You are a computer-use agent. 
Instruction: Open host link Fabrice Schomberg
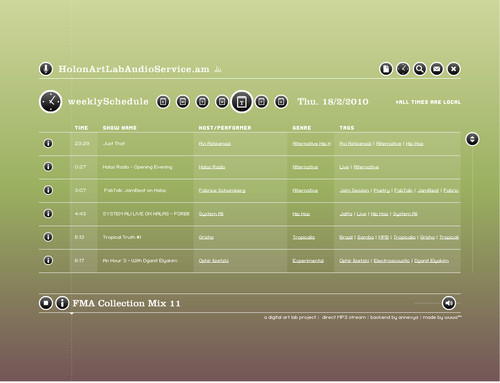(222, 190)
